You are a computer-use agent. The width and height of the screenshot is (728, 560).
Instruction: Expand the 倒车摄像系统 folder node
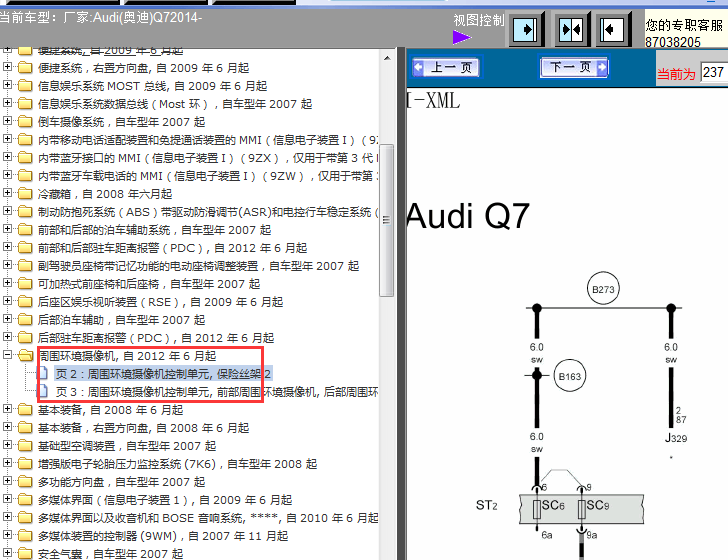7,120
